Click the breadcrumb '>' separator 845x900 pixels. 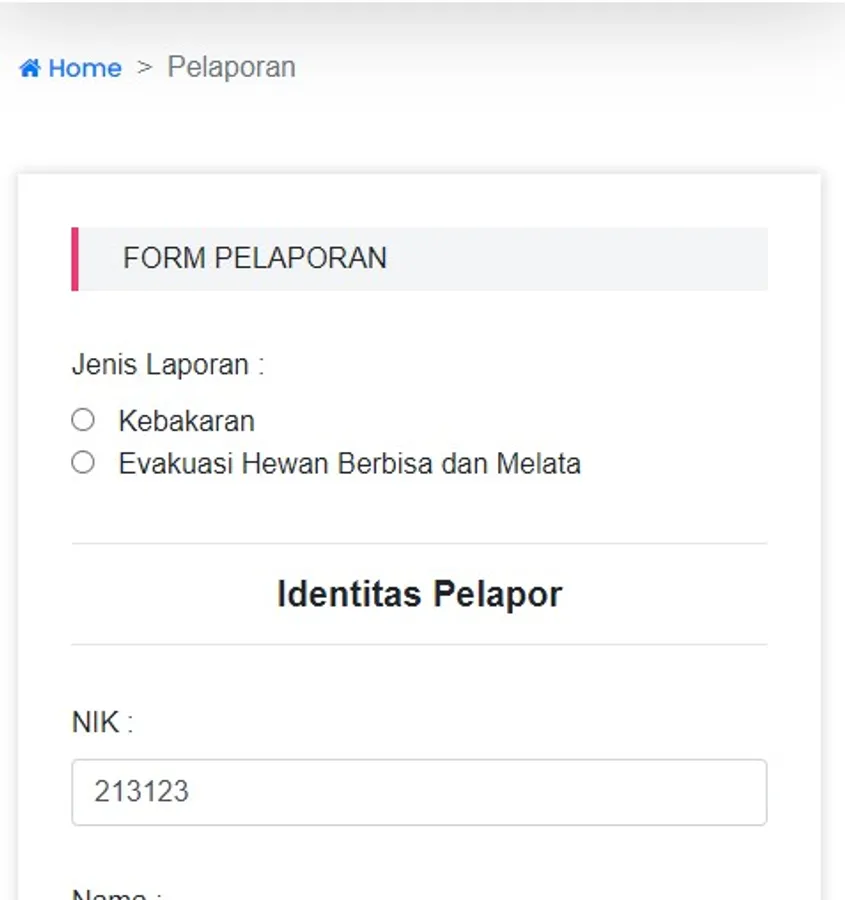[144, 67]
